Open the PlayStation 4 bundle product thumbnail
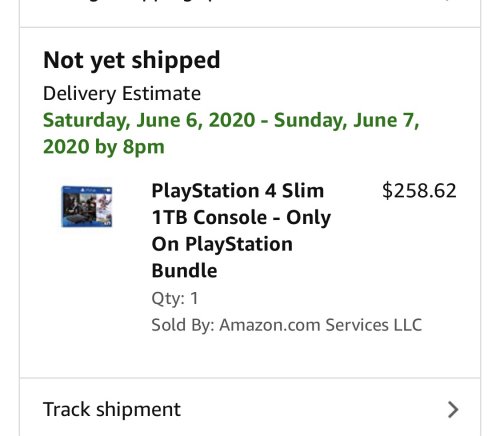This screenshot has height=436, width=500. point(87,207)
